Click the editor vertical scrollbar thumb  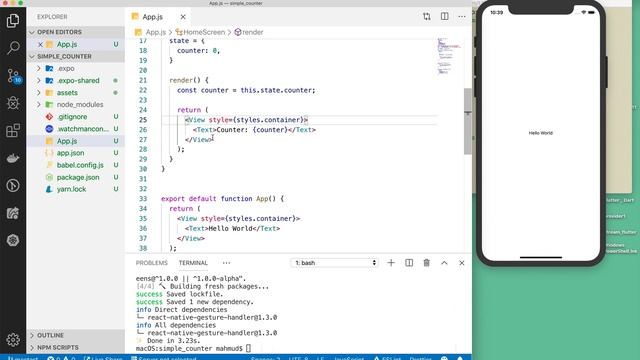pyautogui.click(x=468, y=121)
